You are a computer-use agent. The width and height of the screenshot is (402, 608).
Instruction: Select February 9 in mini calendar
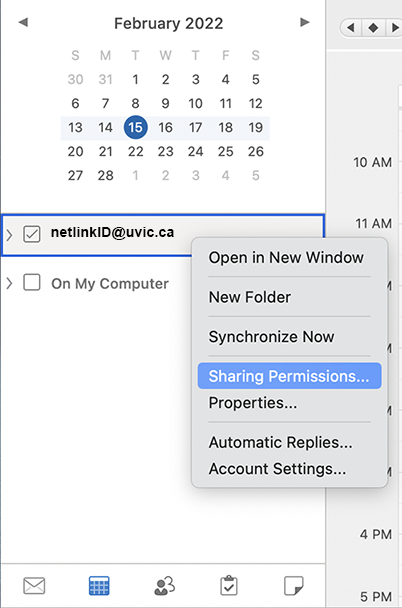click(x=166, y=104)
